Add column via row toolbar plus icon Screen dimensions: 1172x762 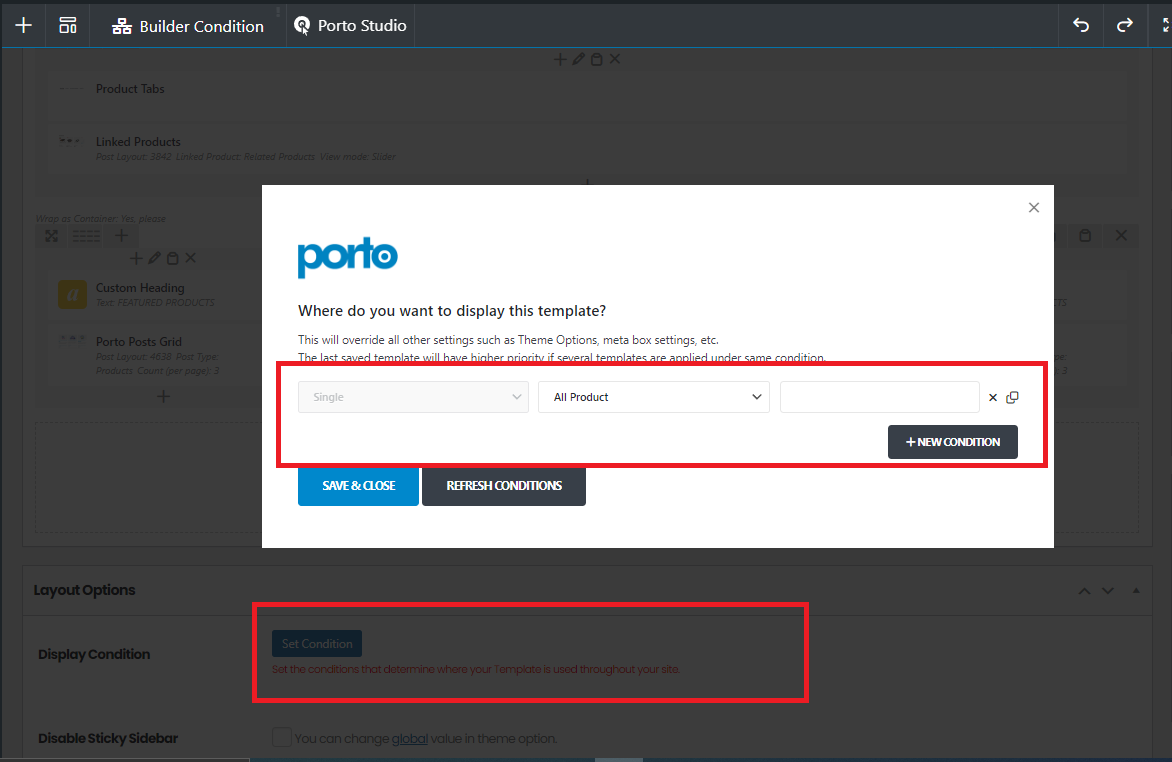coord(121,236)
